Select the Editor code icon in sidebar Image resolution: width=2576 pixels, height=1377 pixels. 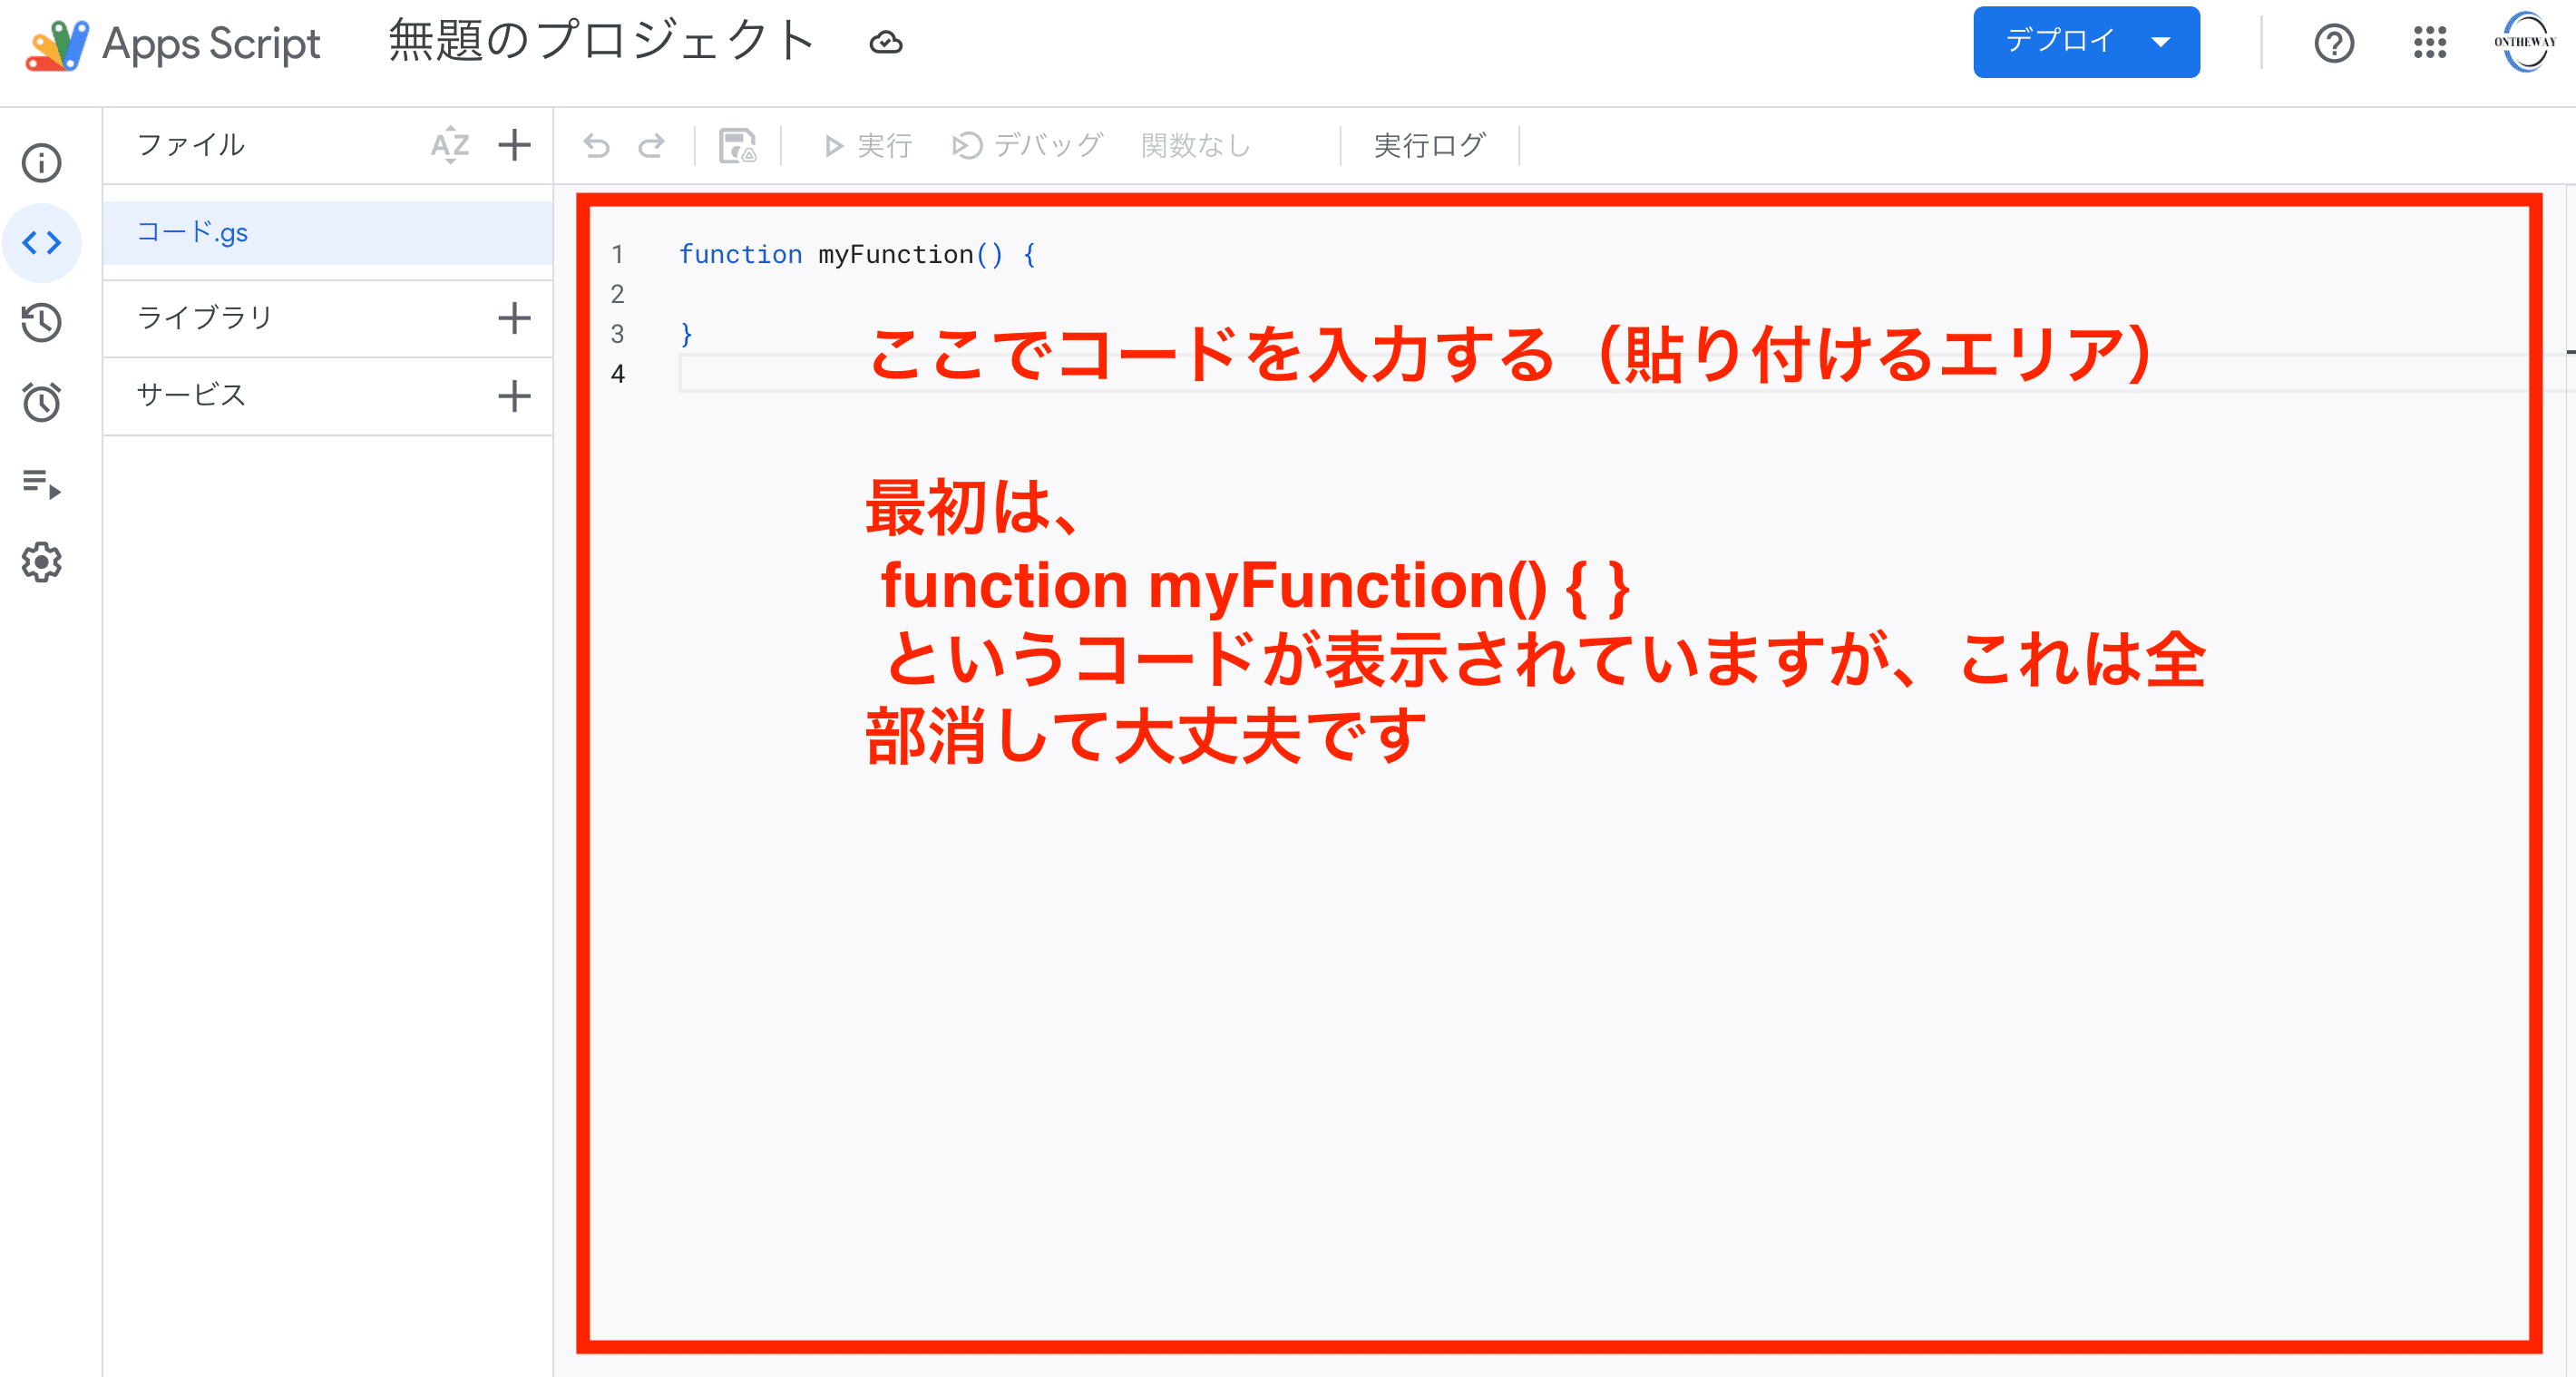tap(41, 243)
